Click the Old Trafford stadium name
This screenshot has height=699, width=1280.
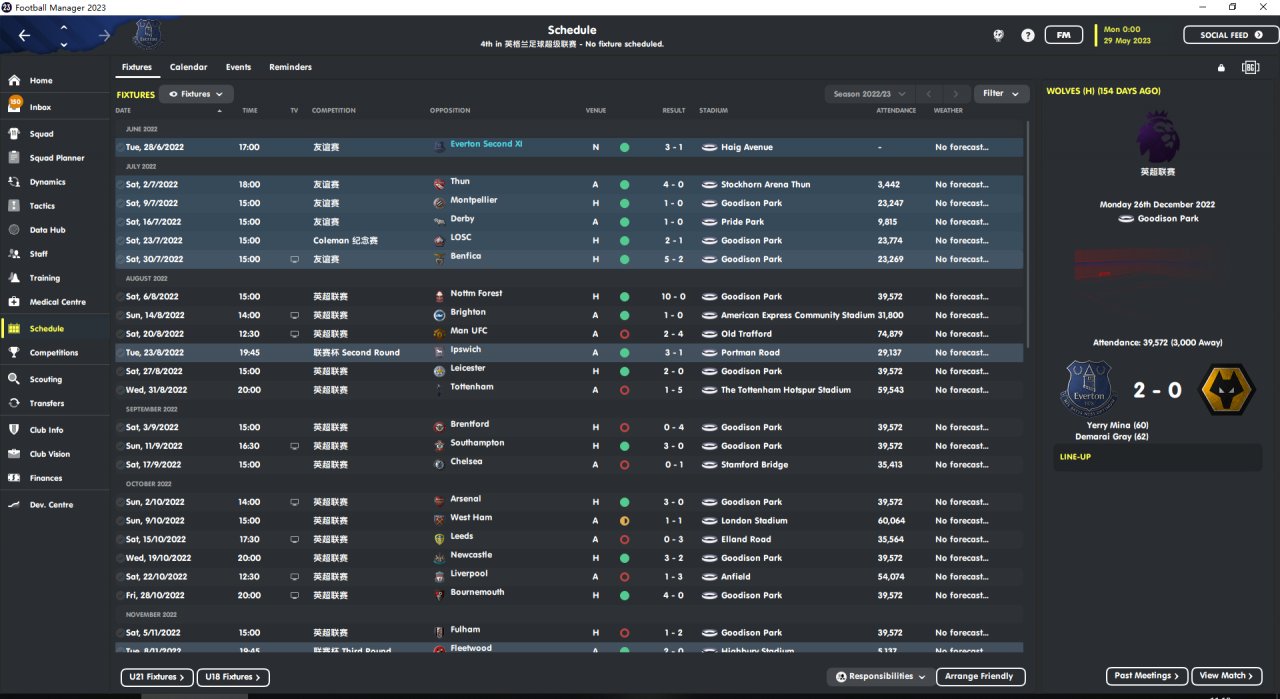tap(746, 334)
